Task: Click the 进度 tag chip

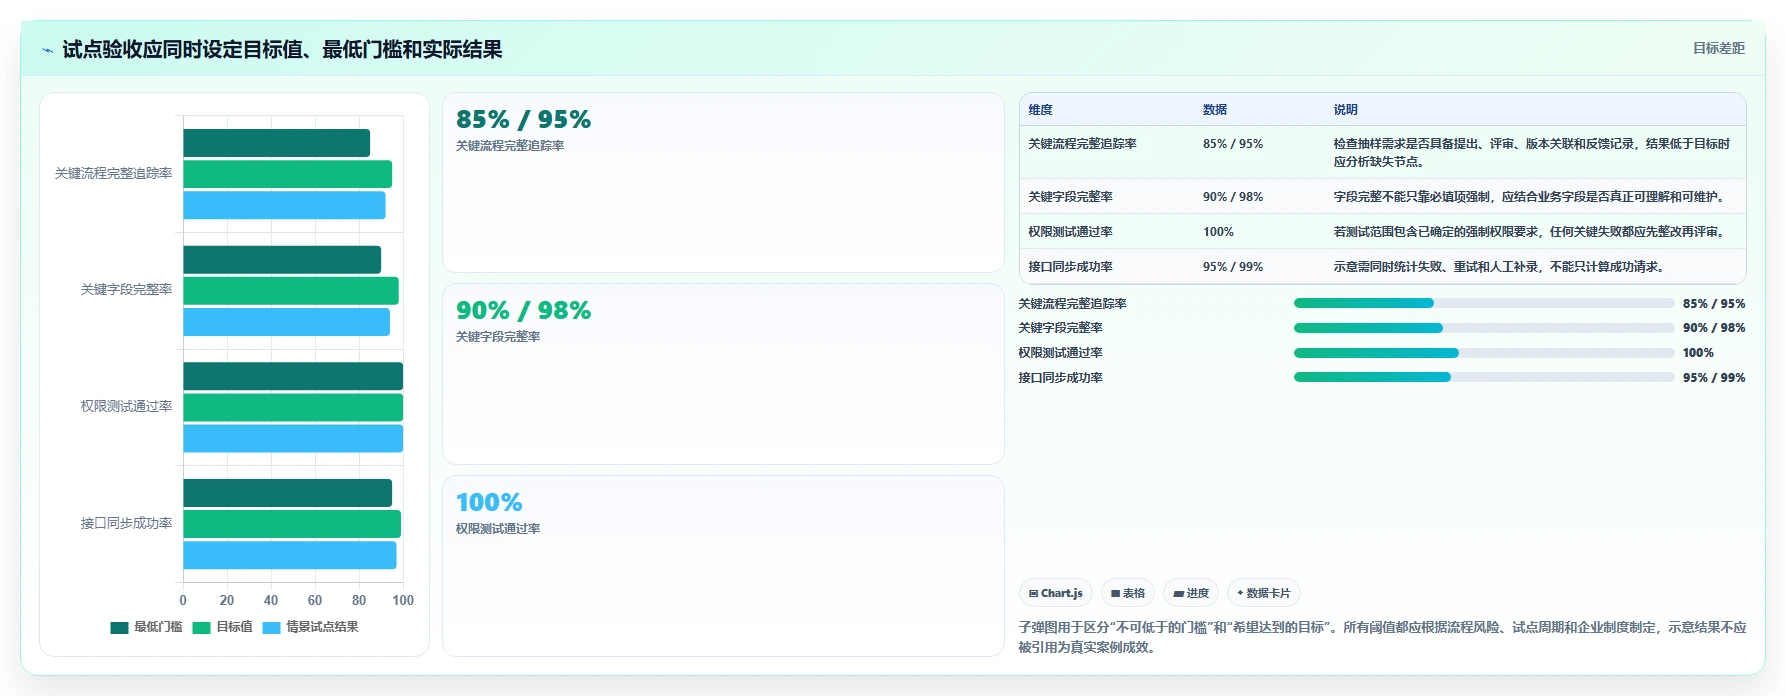Action: point(1191,593)
